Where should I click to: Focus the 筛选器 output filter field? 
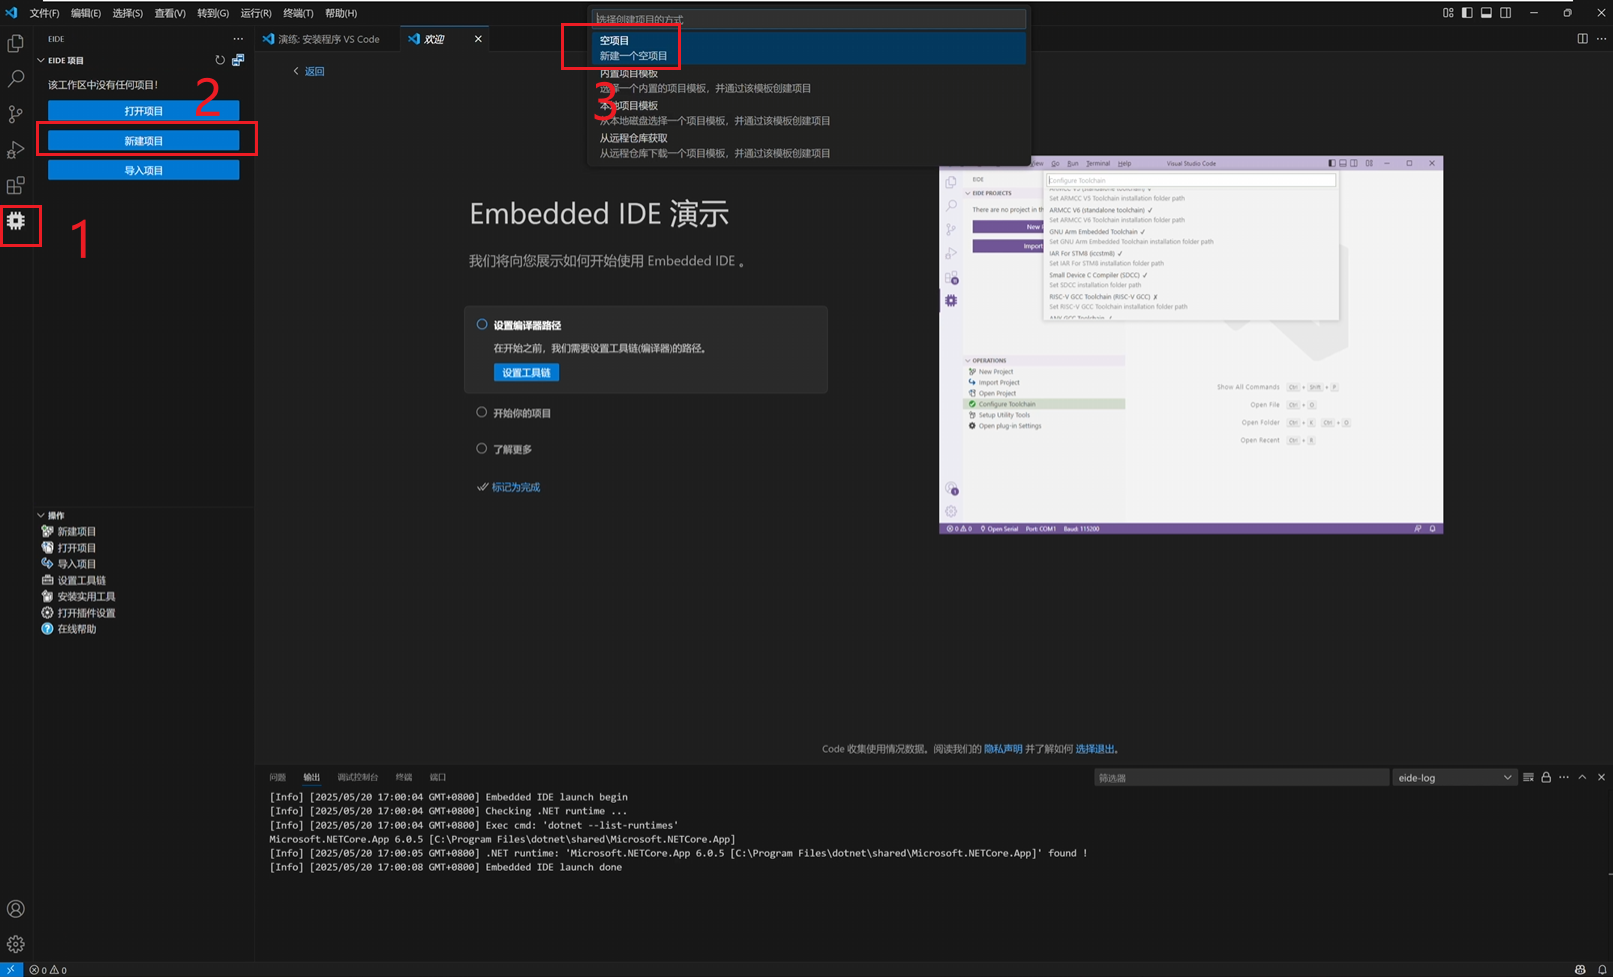[x=1241, y=777]
